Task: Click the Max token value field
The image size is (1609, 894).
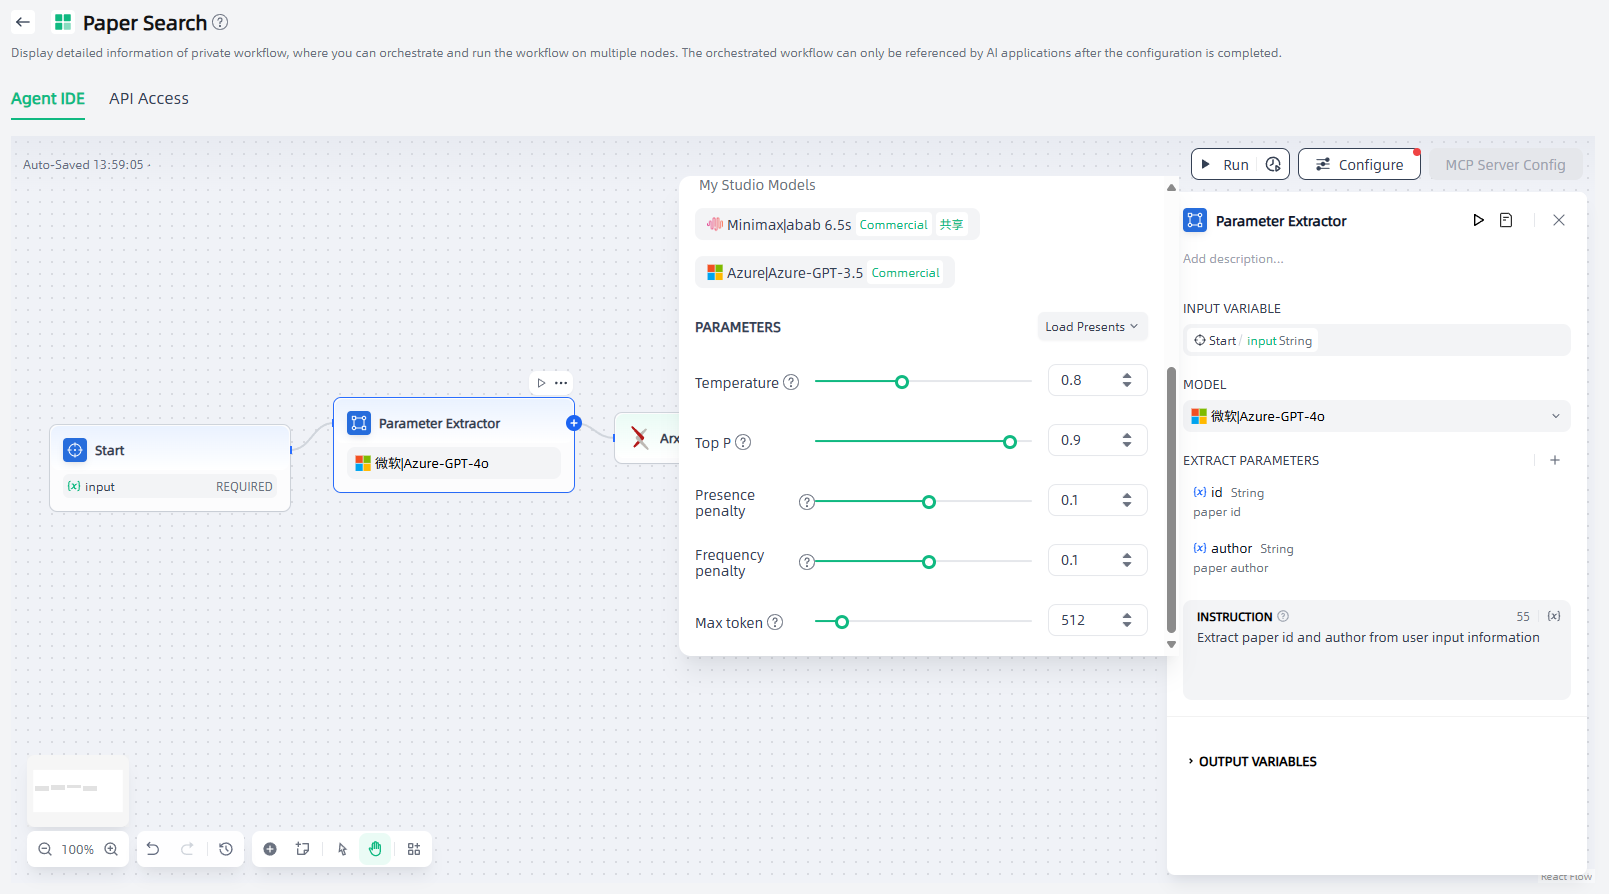Action: tap(1084, 620)
